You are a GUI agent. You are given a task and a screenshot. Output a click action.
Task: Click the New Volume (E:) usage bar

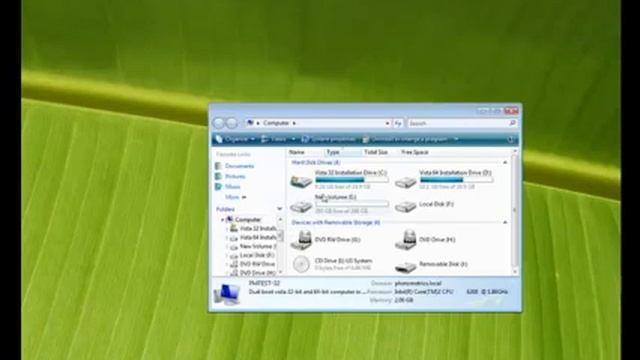click(351, 204)
